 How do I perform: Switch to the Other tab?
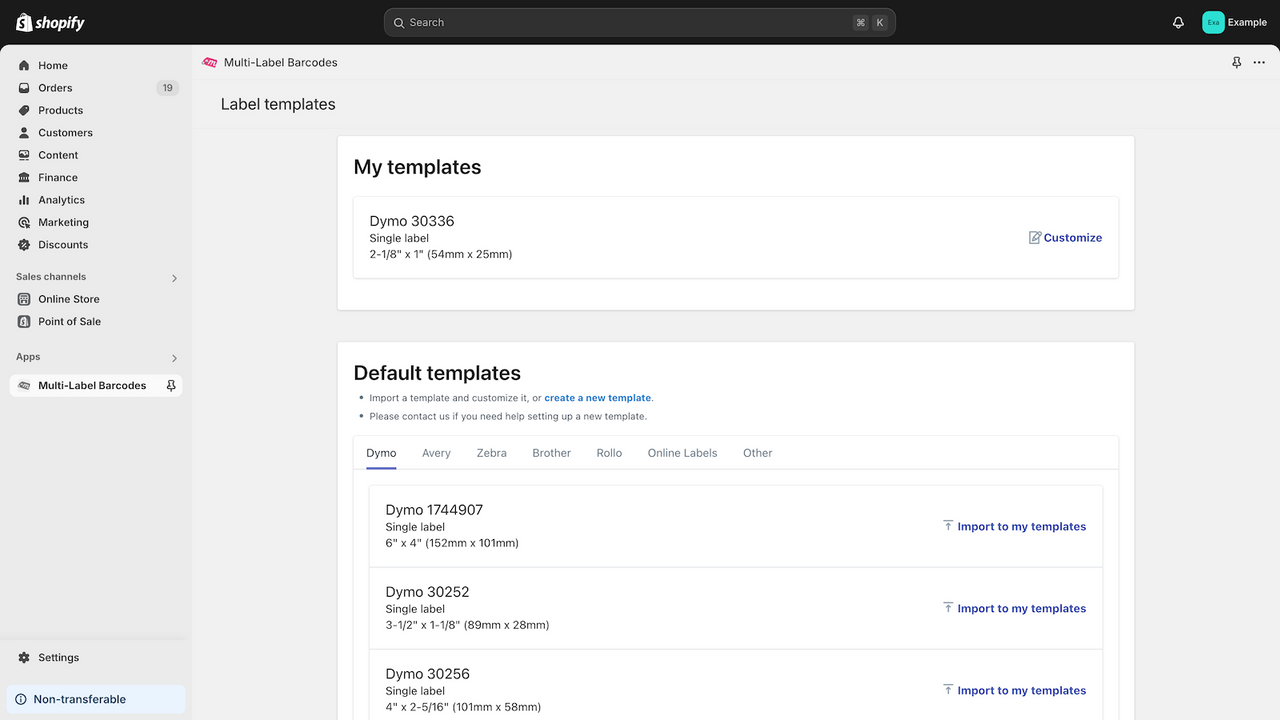tap(757, 453)
